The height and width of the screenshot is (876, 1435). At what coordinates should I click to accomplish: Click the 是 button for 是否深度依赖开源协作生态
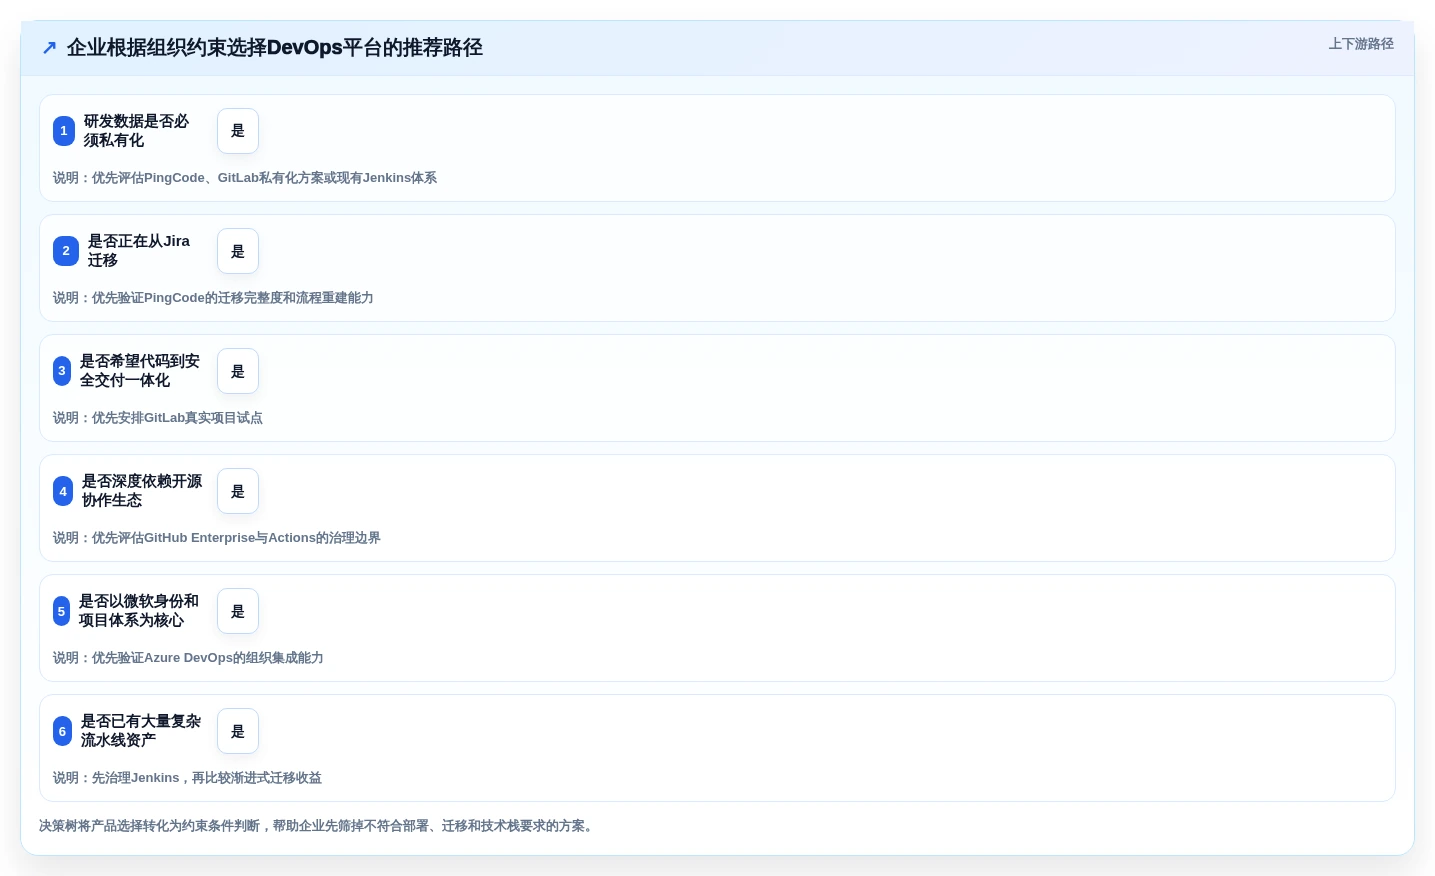pos(238,491)
